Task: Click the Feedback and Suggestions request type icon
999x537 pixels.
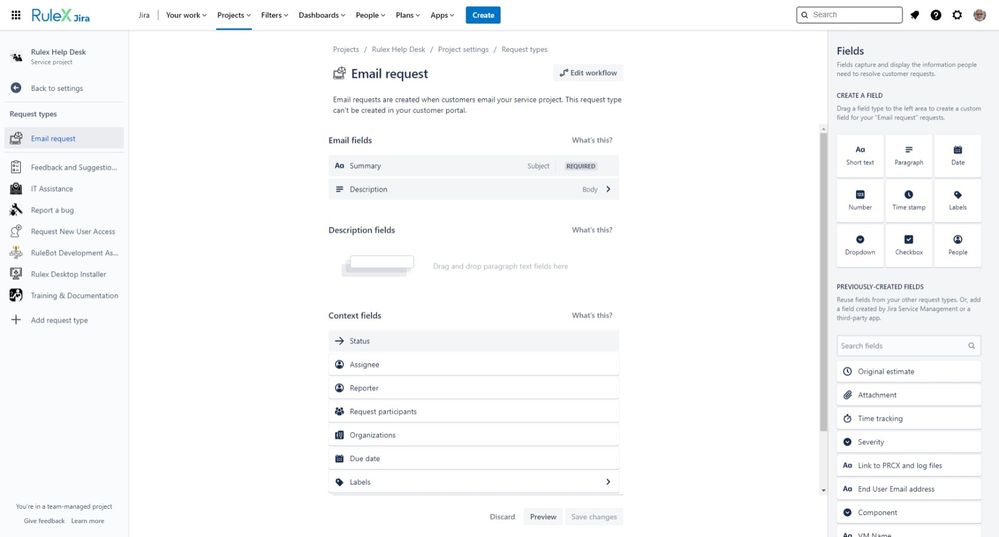Action: [x=16, y=167]
